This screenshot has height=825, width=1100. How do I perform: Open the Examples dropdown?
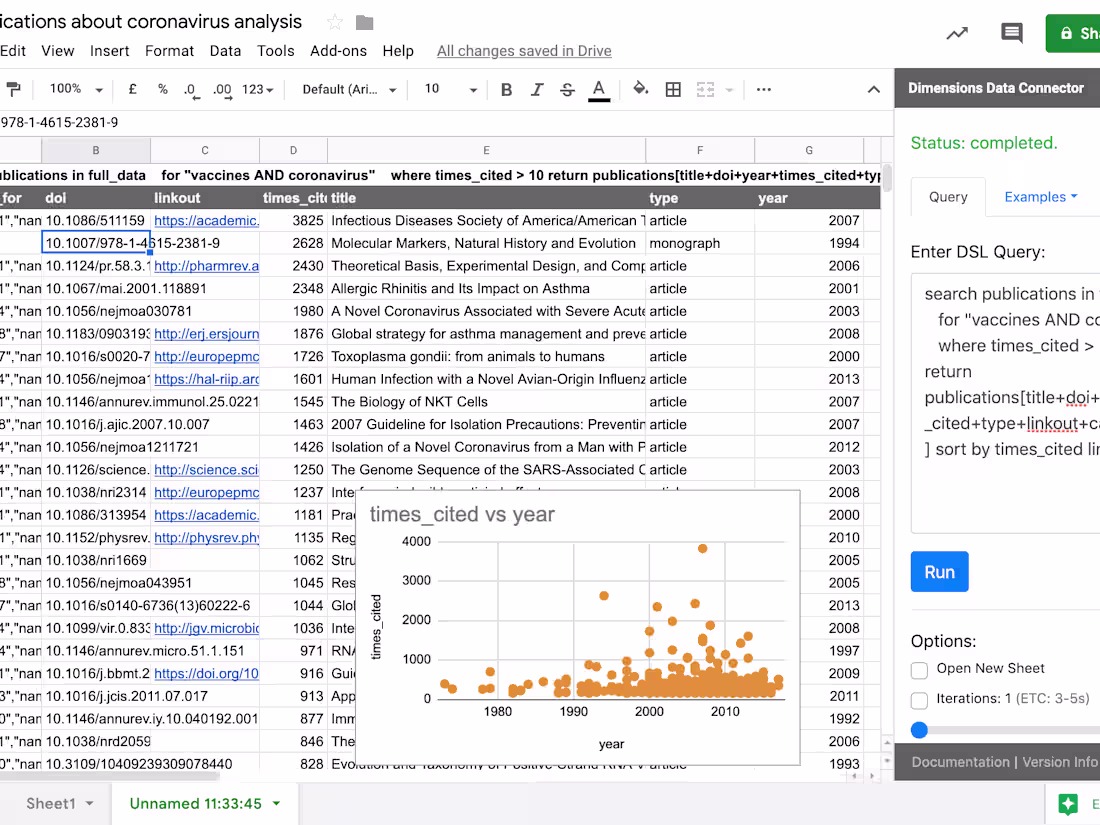coord(1041,197)
